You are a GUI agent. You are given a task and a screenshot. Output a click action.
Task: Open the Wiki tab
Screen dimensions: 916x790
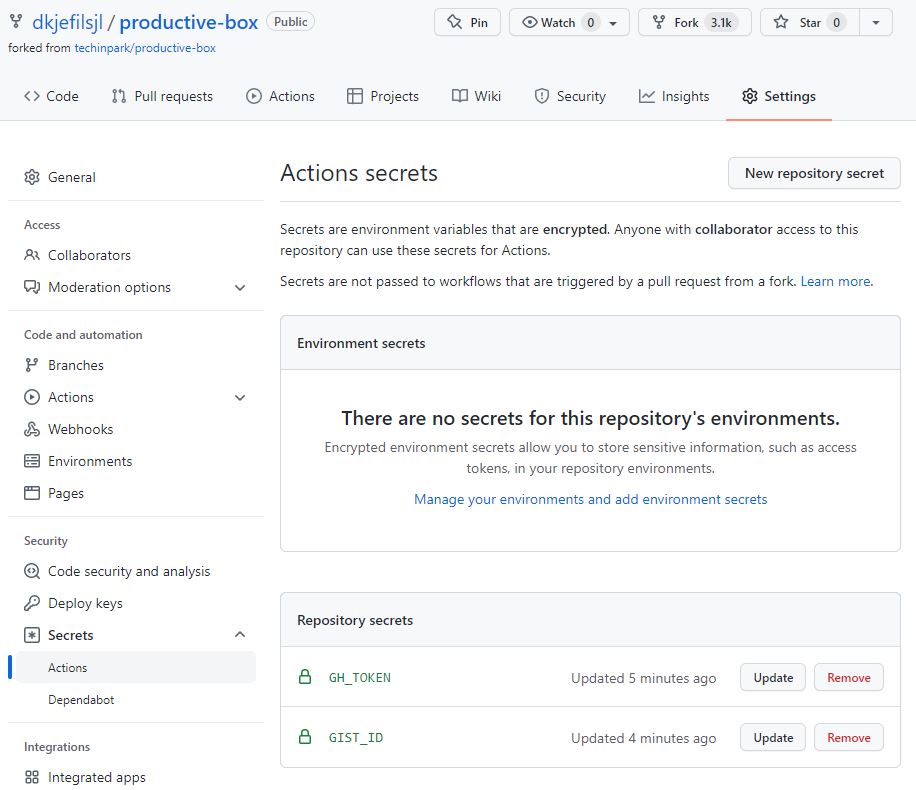pos(476,96)
